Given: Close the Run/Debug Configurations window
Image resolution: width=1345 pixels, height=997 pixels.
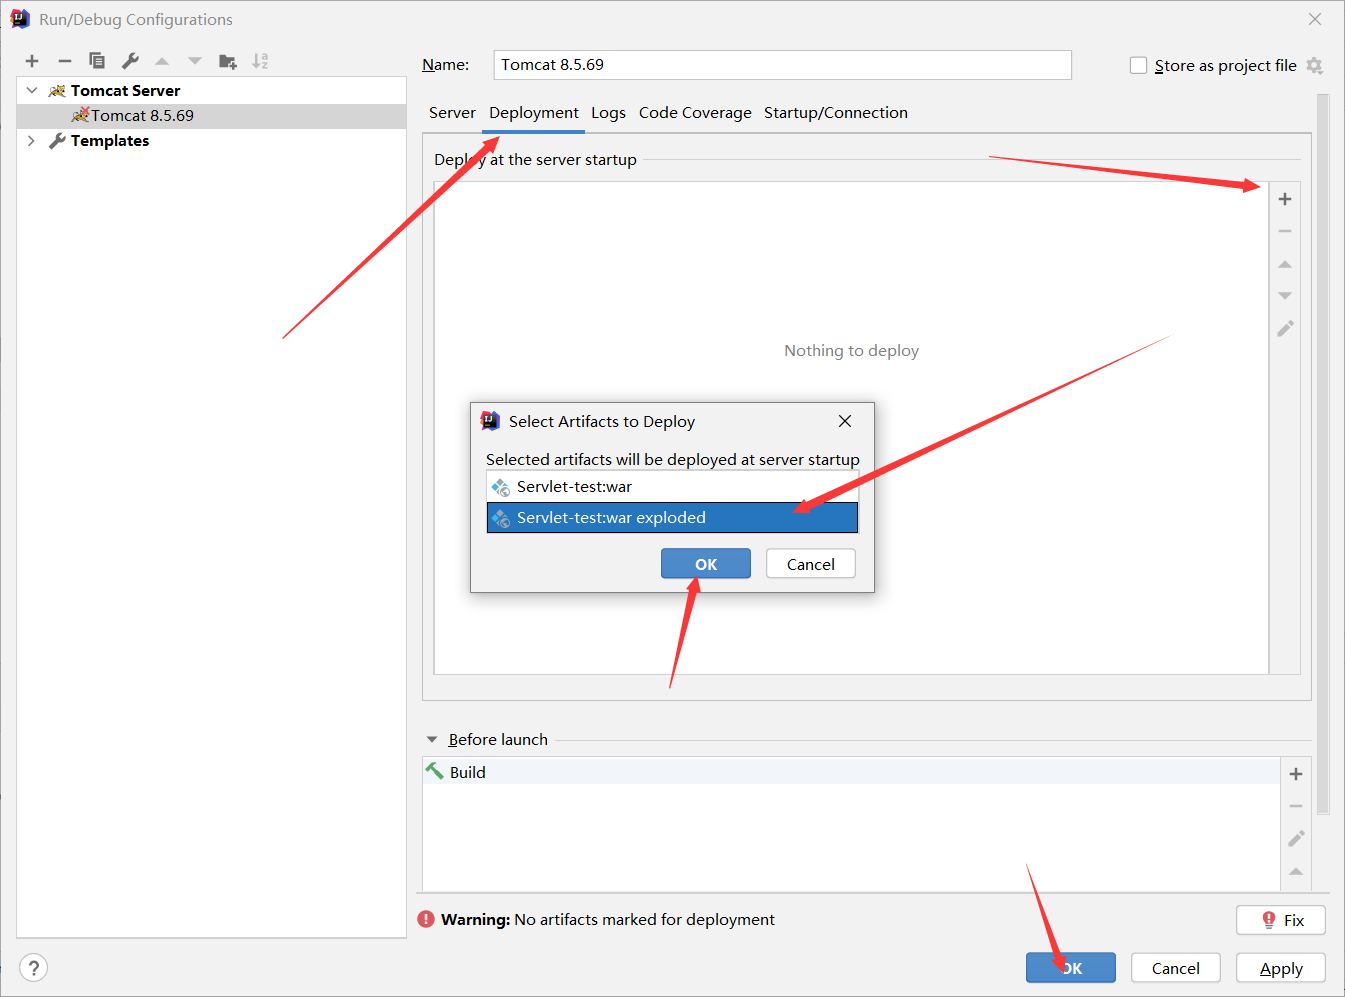Looking at the screenshot, I should (x=1315, y=19).
